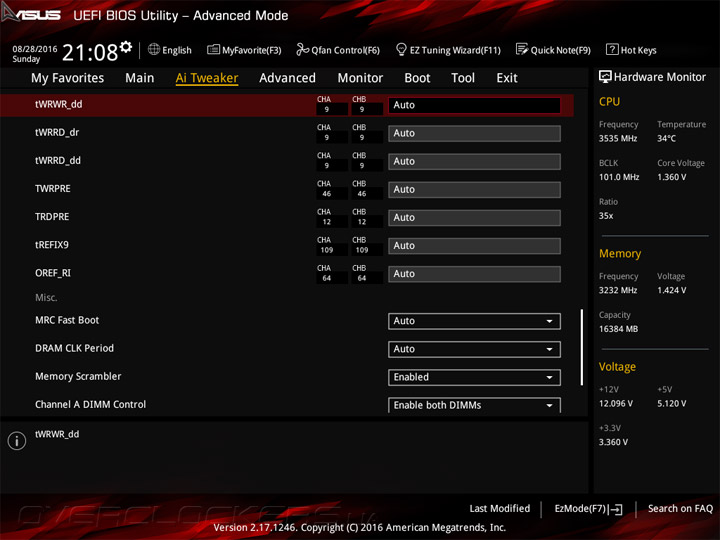Select the DRAM CLK Period label

[74, 348]
